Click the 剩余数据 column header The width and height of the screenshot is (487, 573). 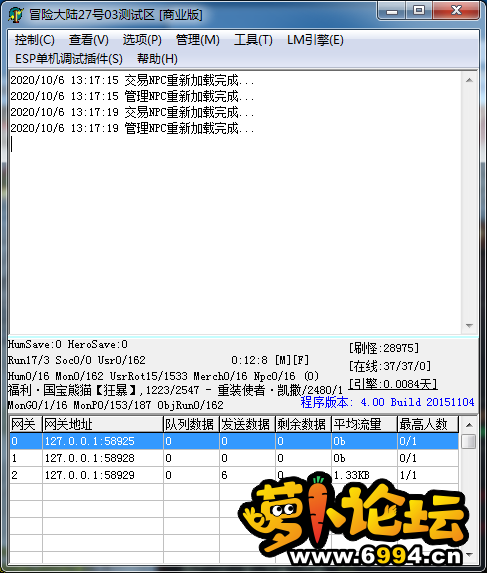click(303, 424)
